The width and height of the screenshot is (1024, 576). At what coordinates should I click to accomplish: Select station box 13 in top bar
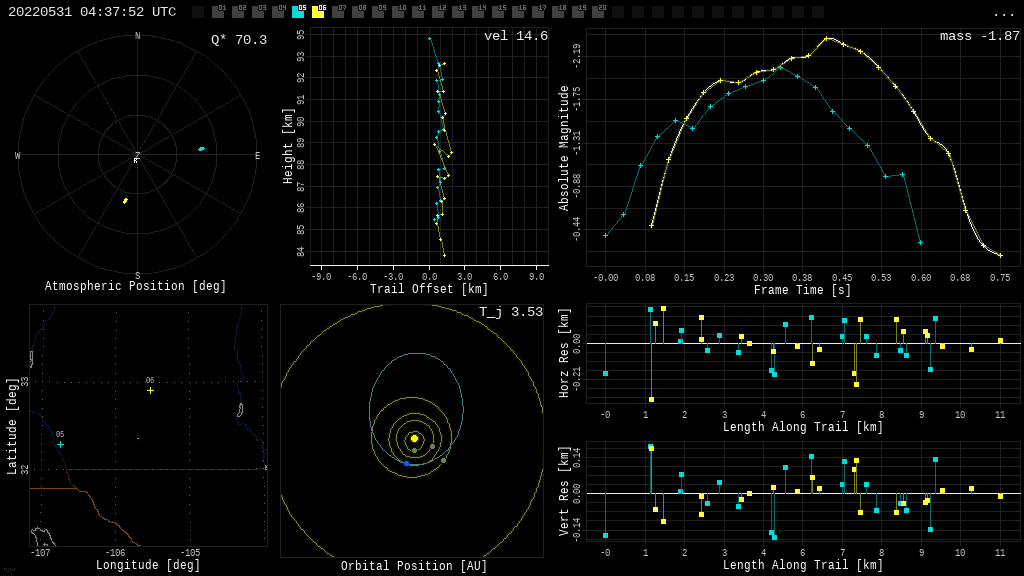point(458,12)
